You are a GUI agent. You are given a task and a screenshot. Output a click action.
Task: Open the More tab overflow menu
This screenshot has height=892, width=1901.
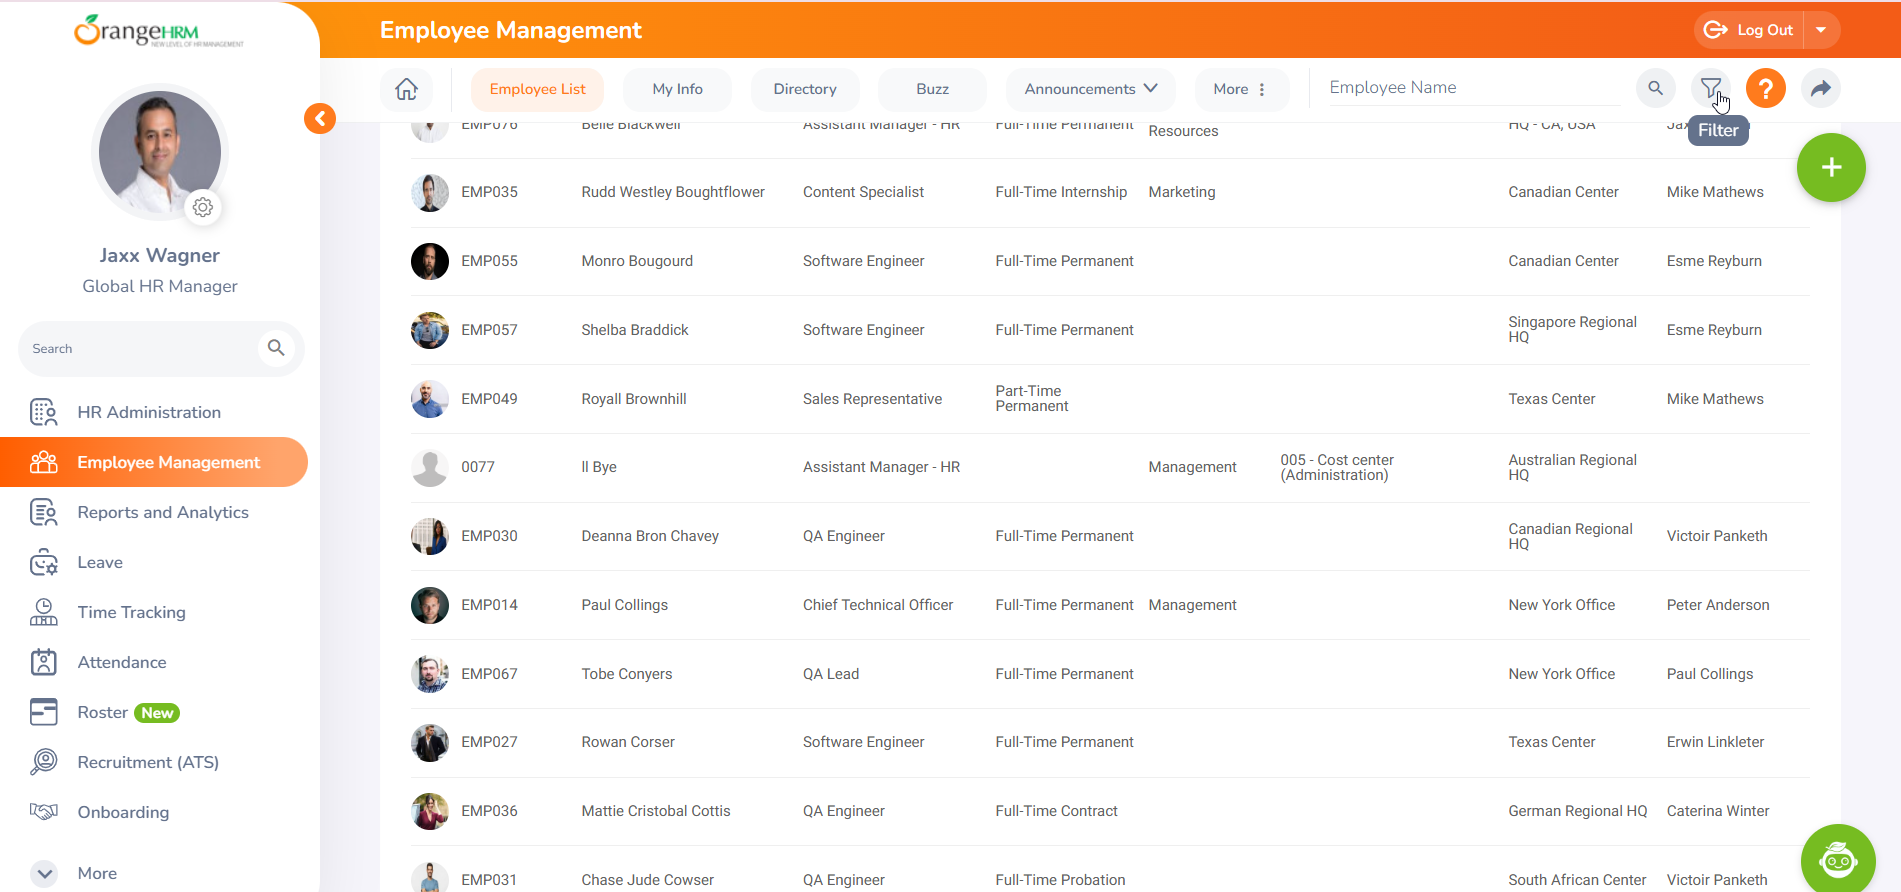pos(1240,89)
